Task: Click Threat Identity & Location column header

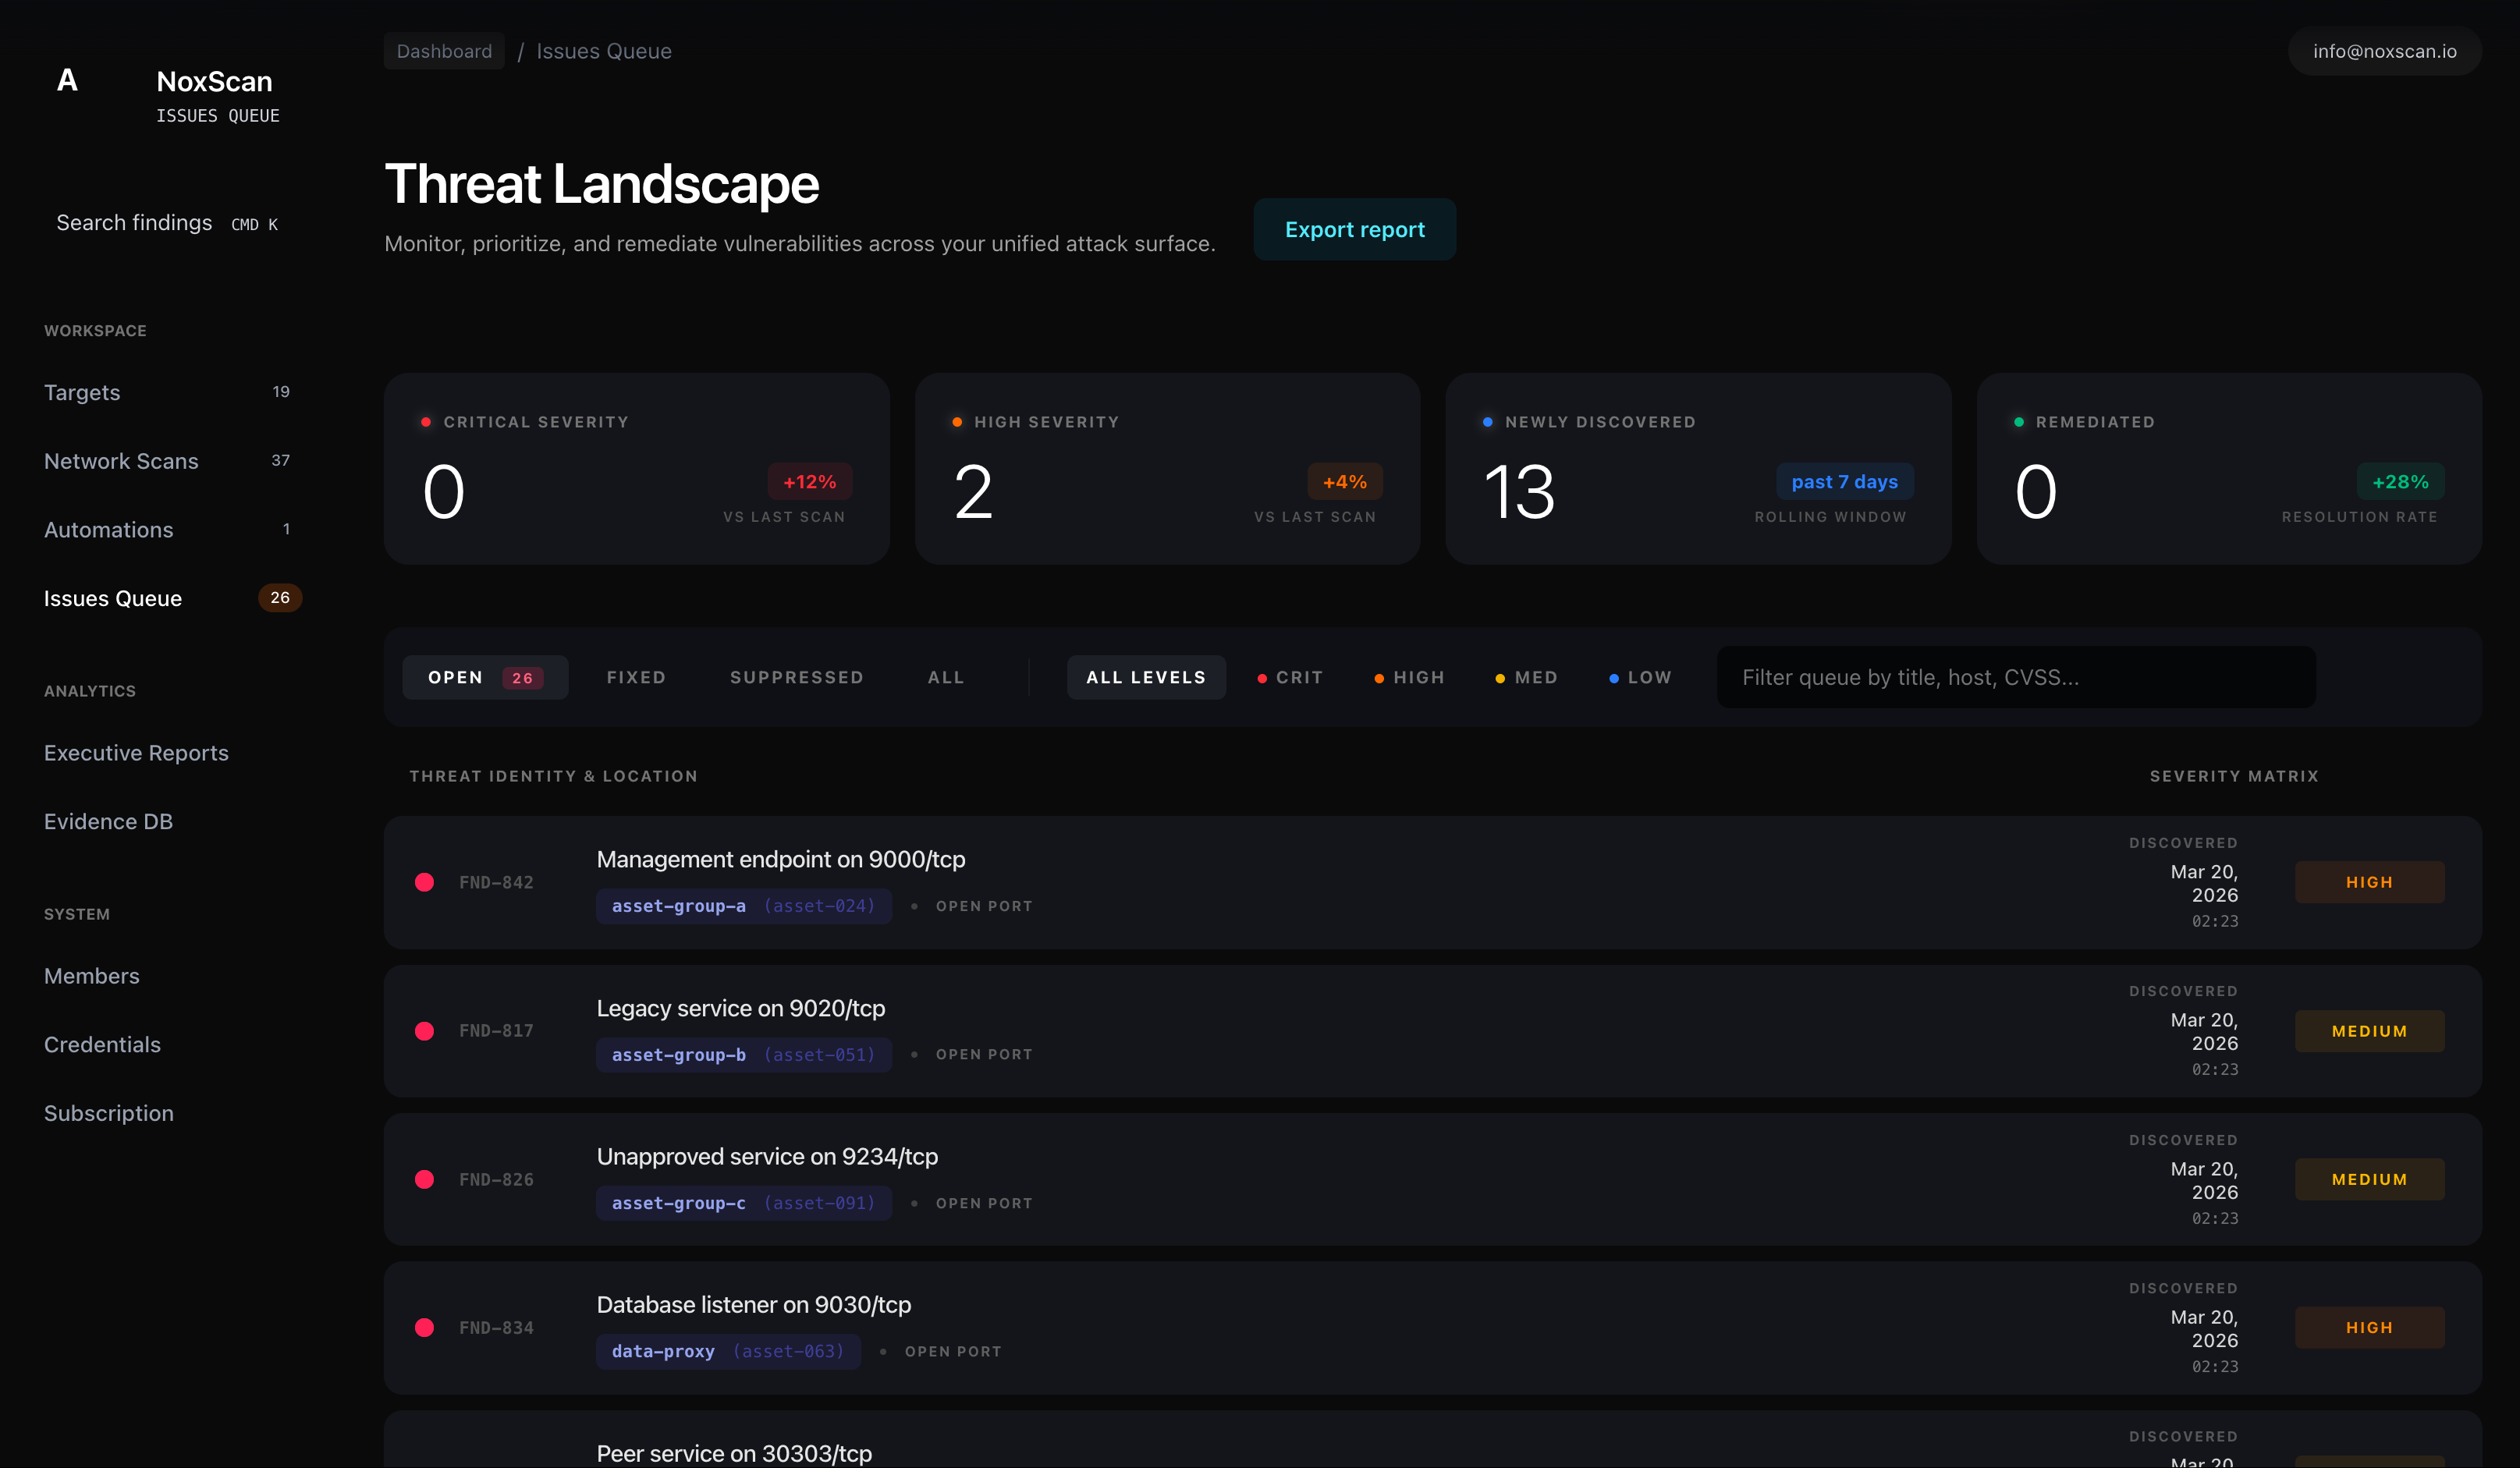Action: pyautogui.click(x=553, y=776)
